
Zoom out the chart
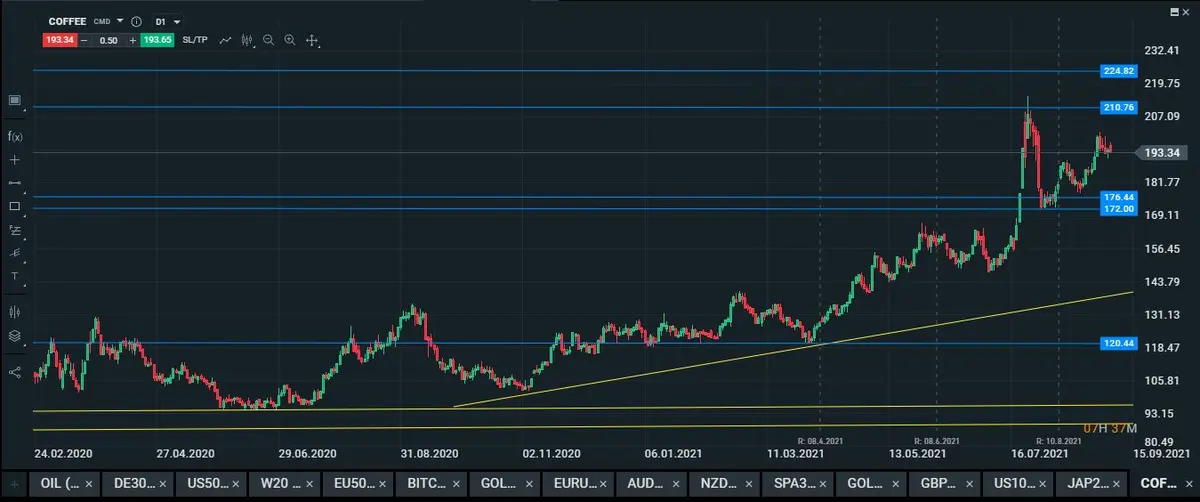pyautogui.click(x=269, y=40)
